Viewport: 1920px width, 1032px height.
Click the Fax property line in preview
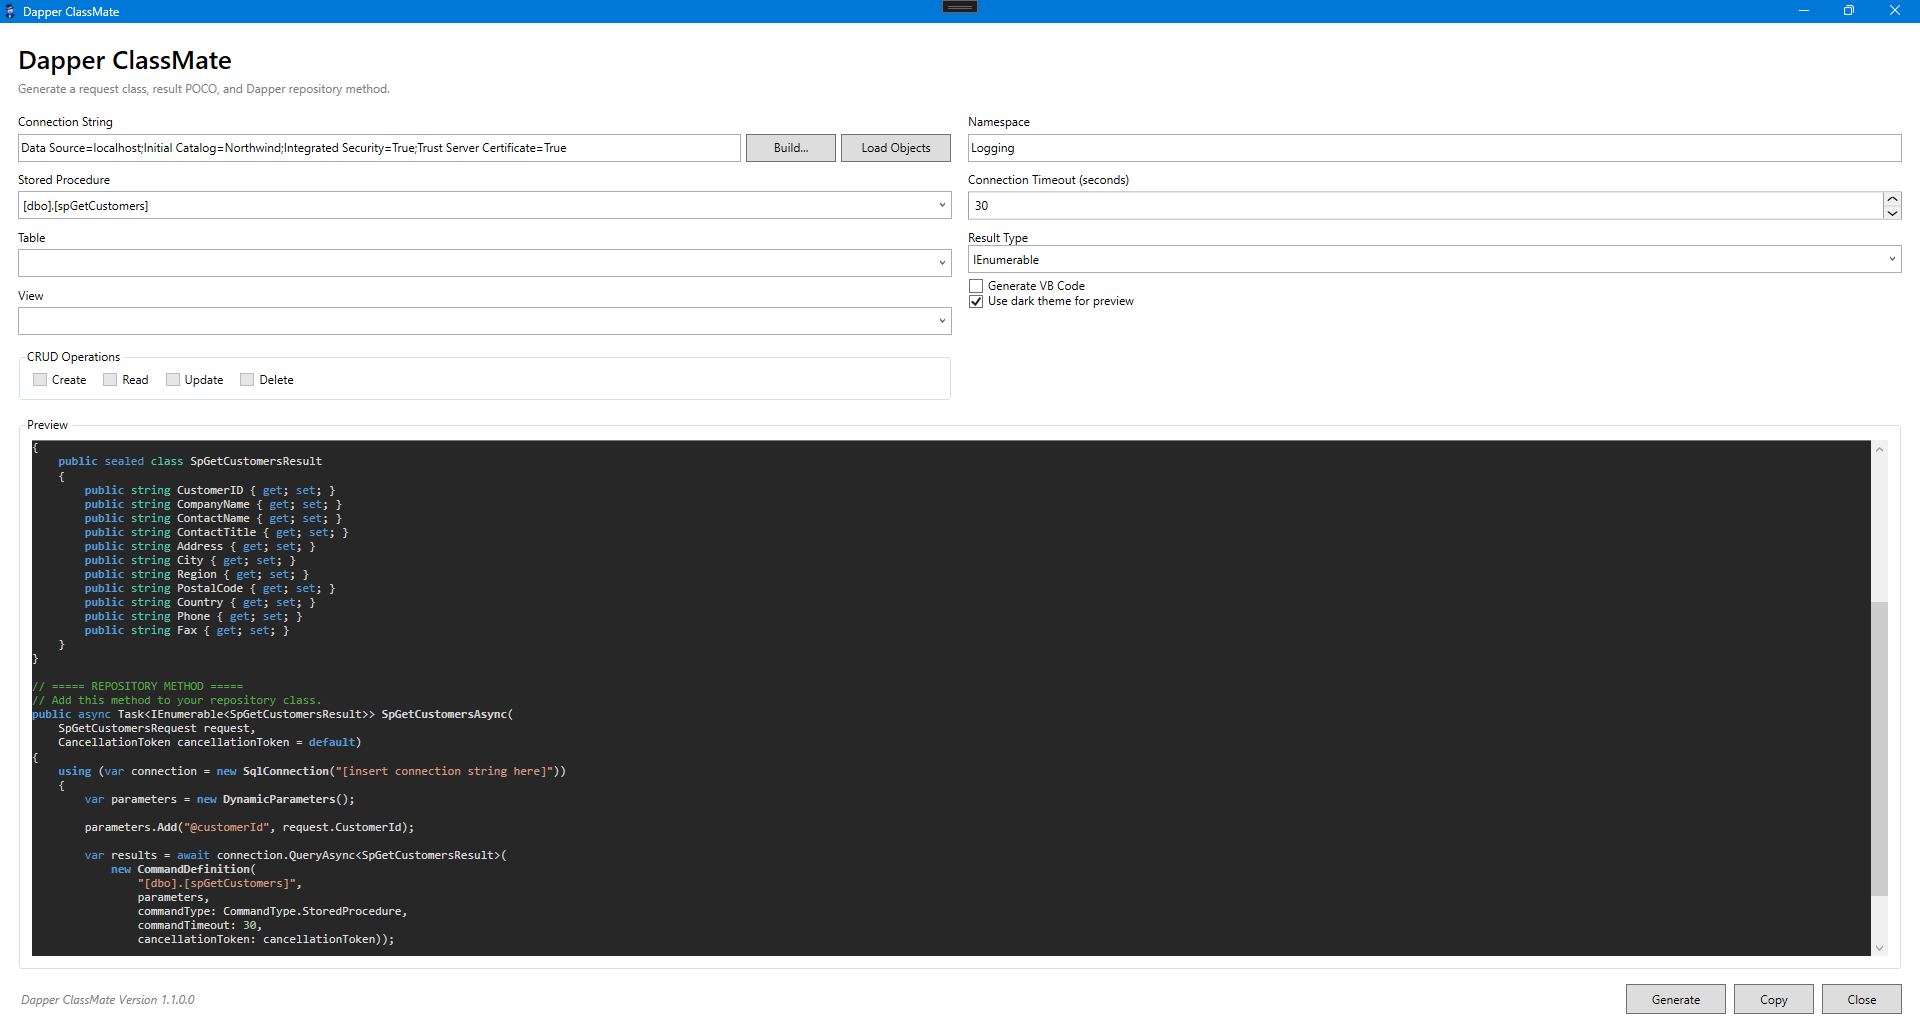[186, 631]
